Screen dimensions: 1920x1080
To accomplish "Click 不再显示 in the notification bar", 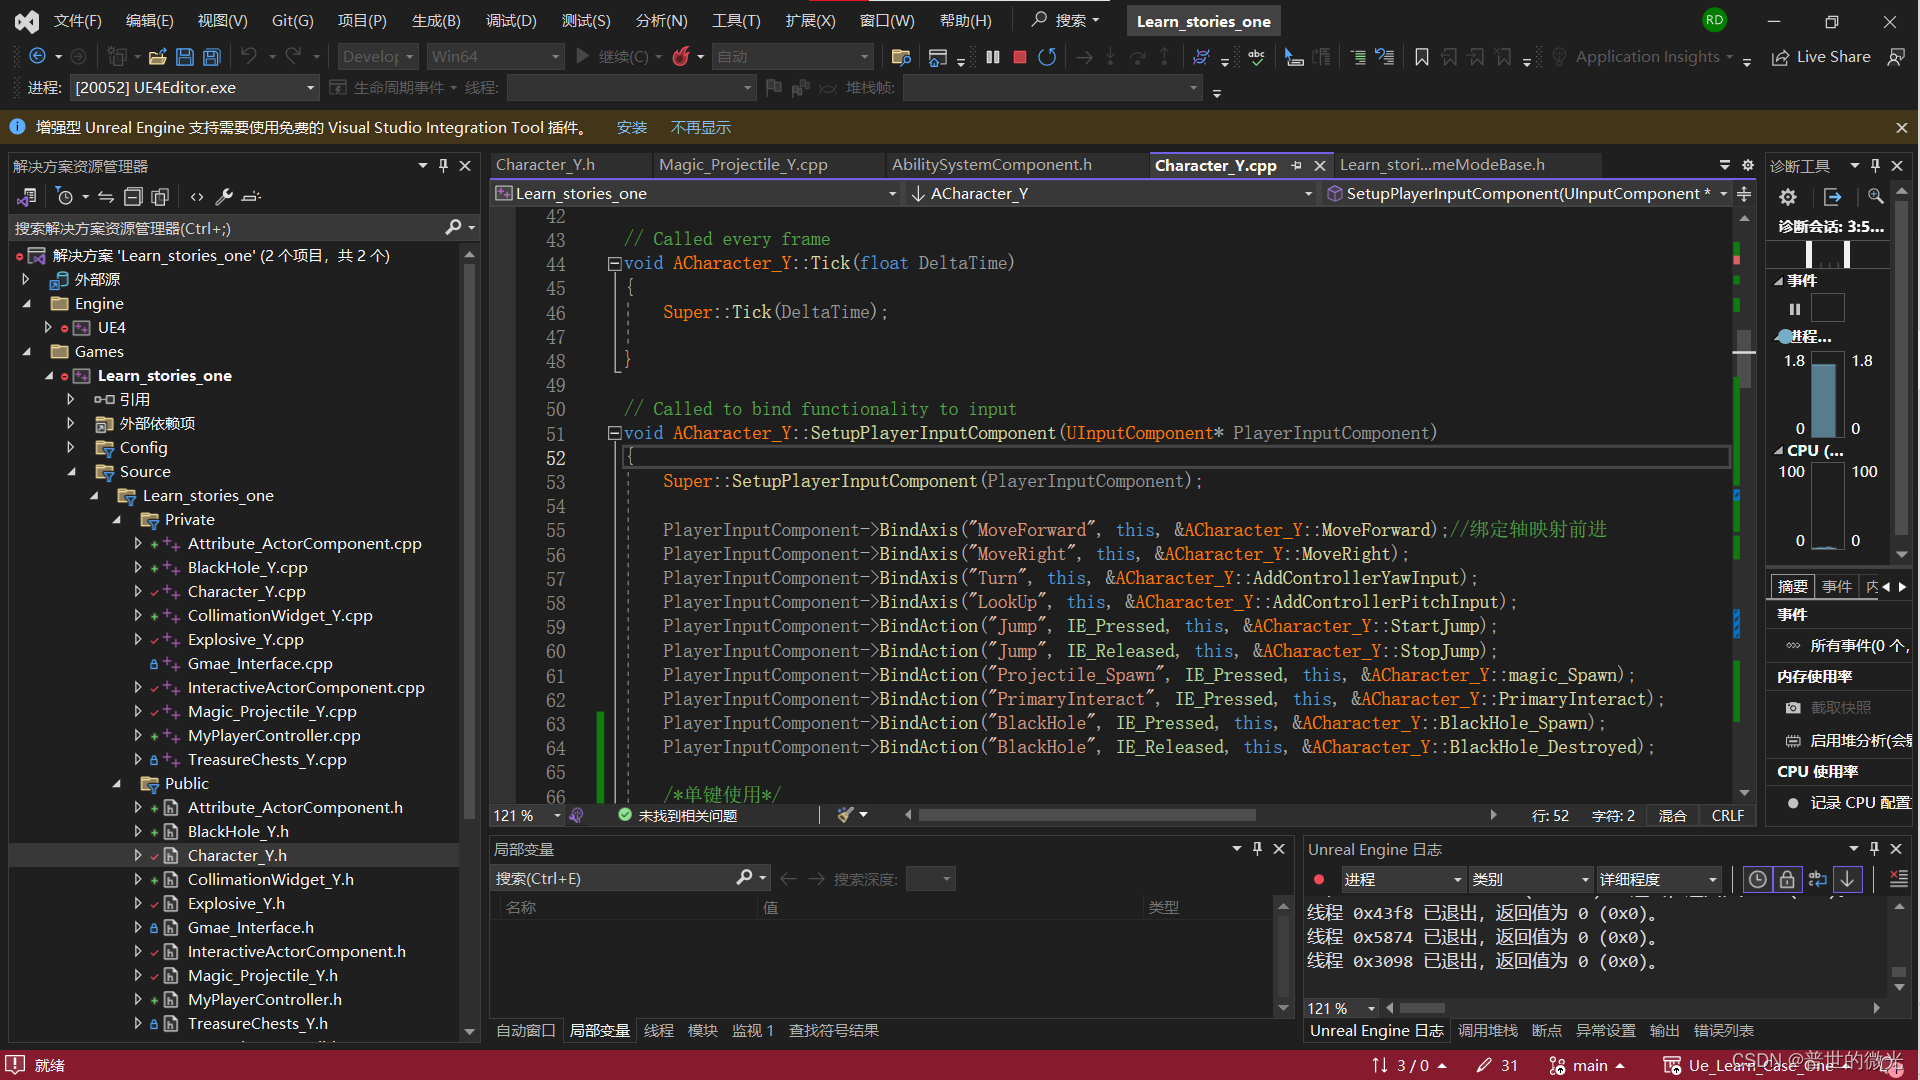I will click(700, 128).
